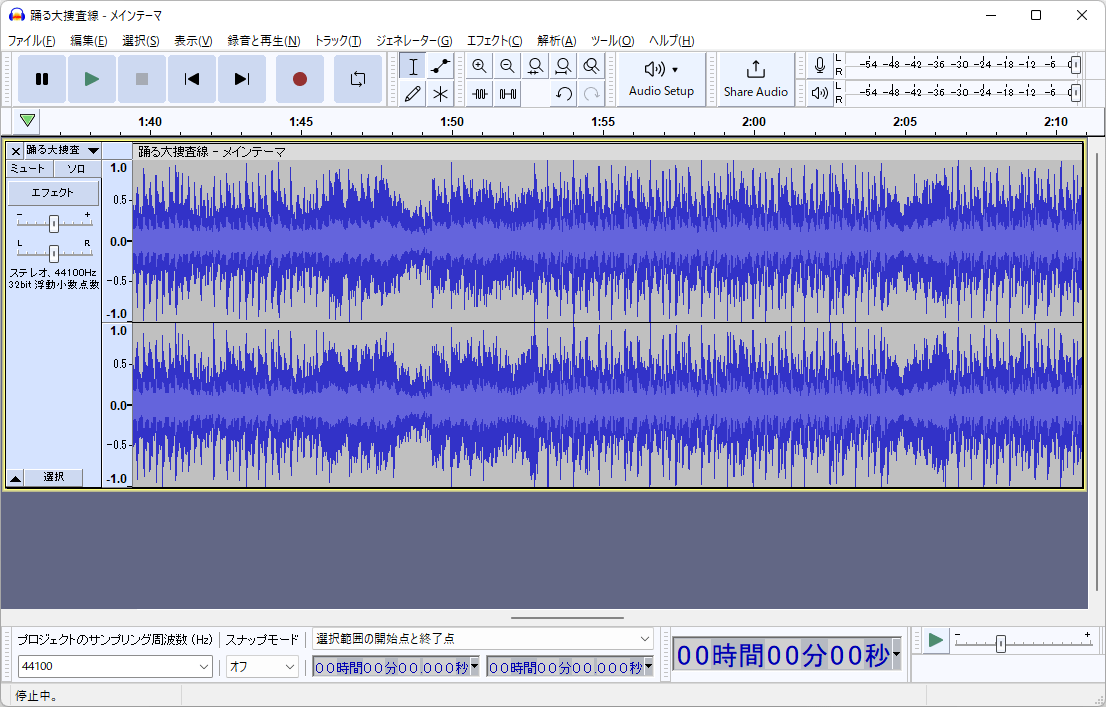
Task: Fit project to width zoom icon
Action: pos(564,66)
